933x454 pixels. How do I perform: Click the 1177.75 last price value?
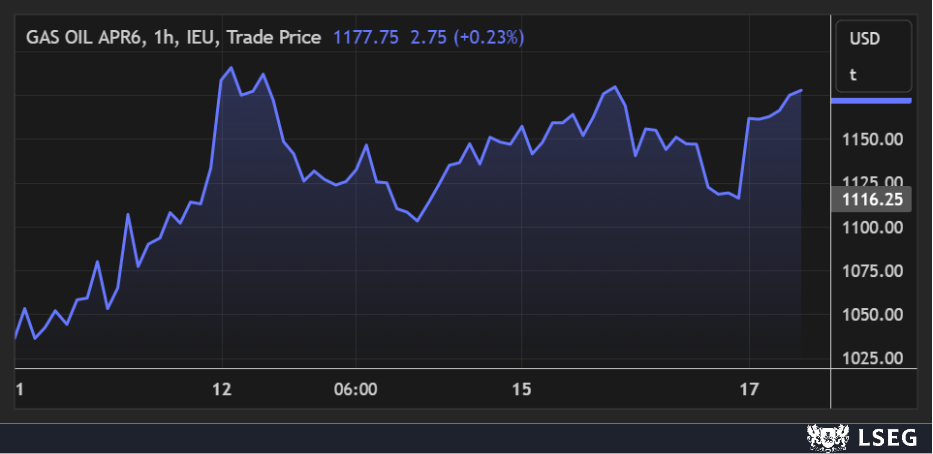(x=365, y=37)
